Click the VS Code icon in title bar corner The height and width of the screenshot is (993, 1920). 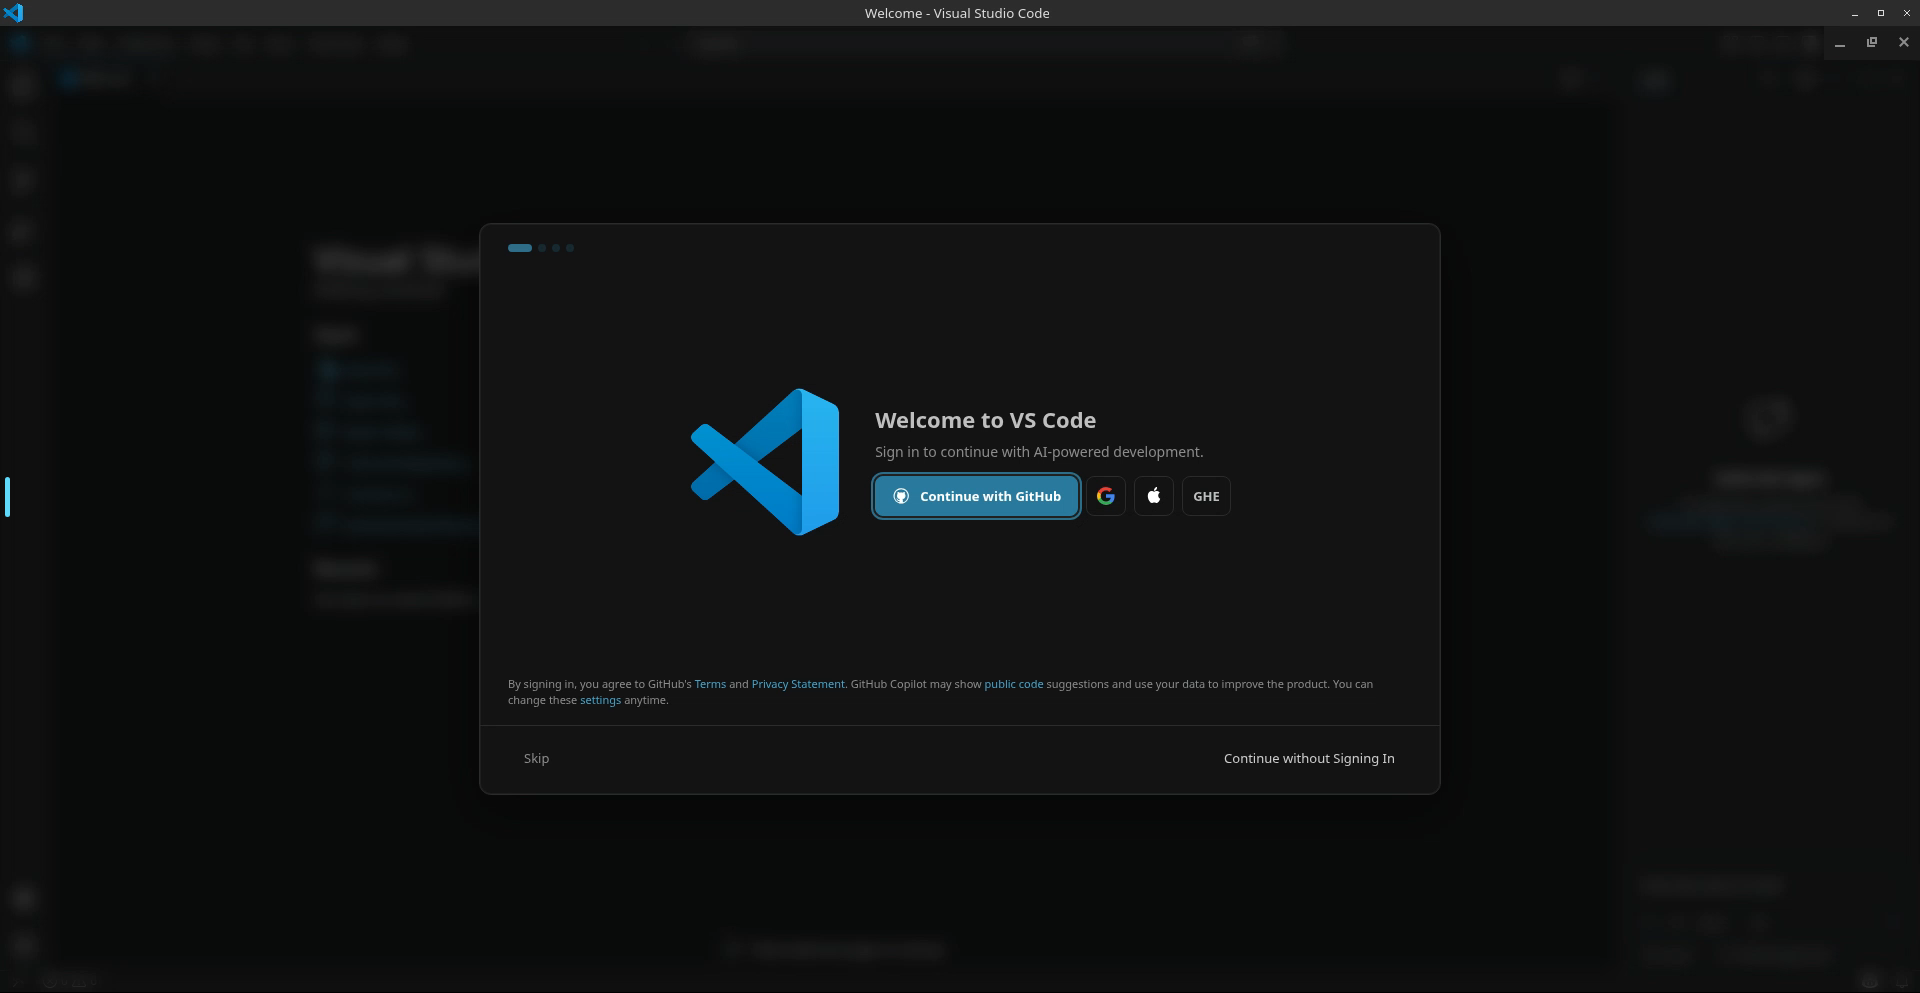click(x=13, y=13)
